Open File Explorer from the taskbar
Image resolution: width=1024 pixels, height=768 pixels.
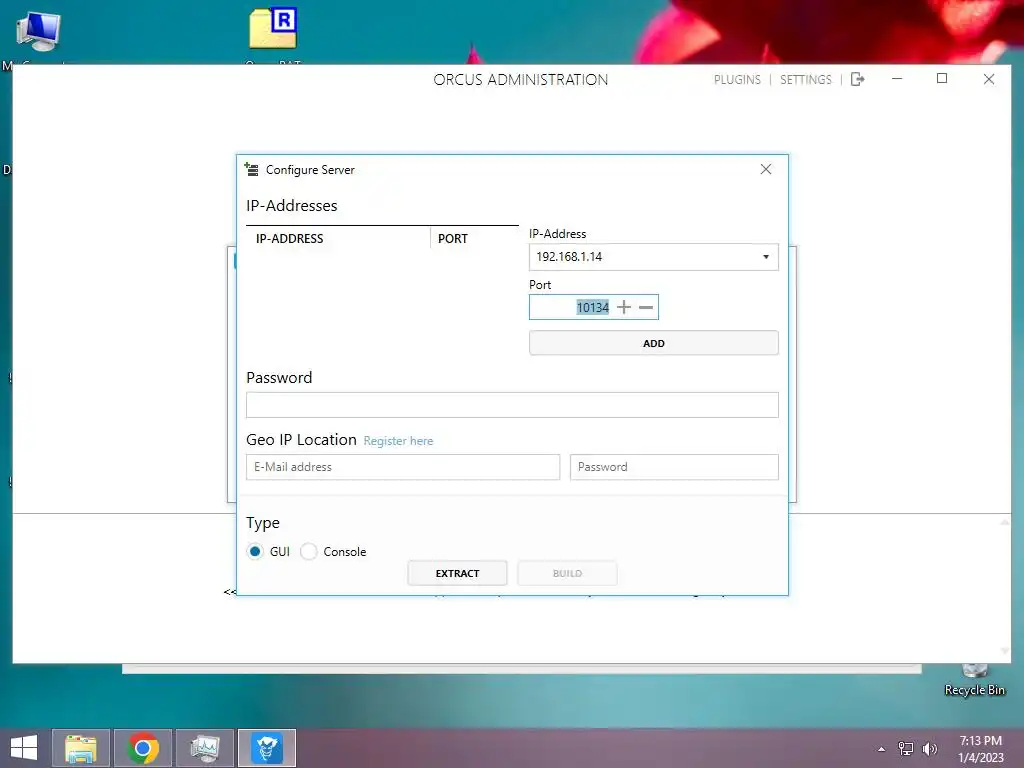click(x=81, y=748)
